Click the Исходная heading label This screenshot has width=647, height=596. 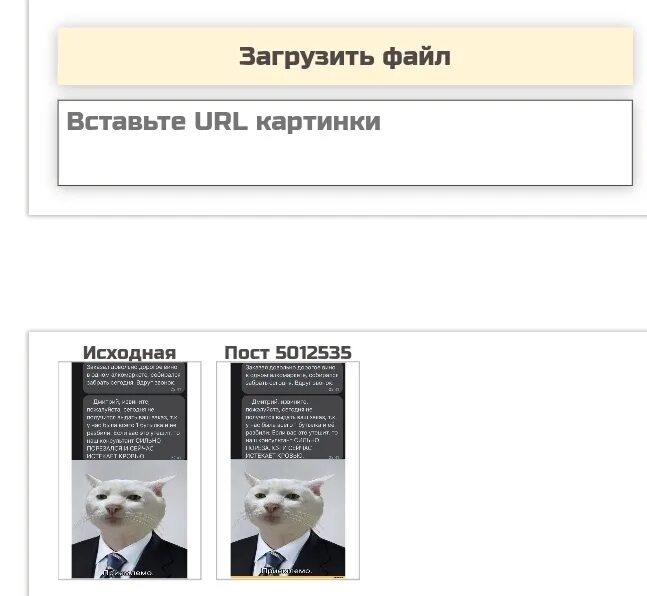click(130, 352)
